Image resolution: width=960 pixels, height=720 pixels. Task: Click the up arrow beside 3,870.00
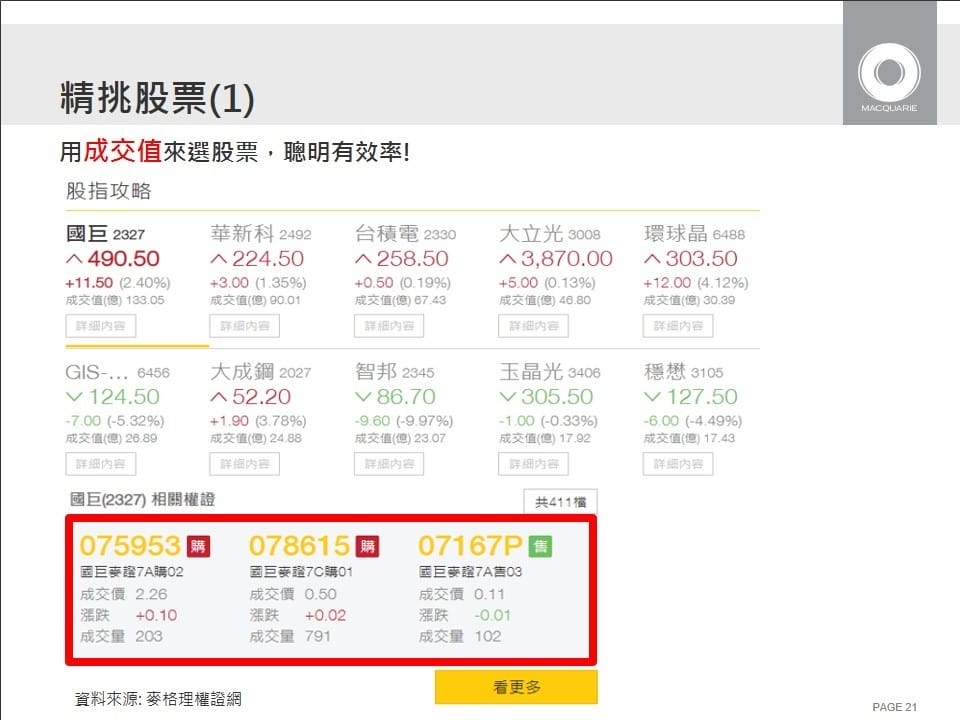[x=506, y=259]
